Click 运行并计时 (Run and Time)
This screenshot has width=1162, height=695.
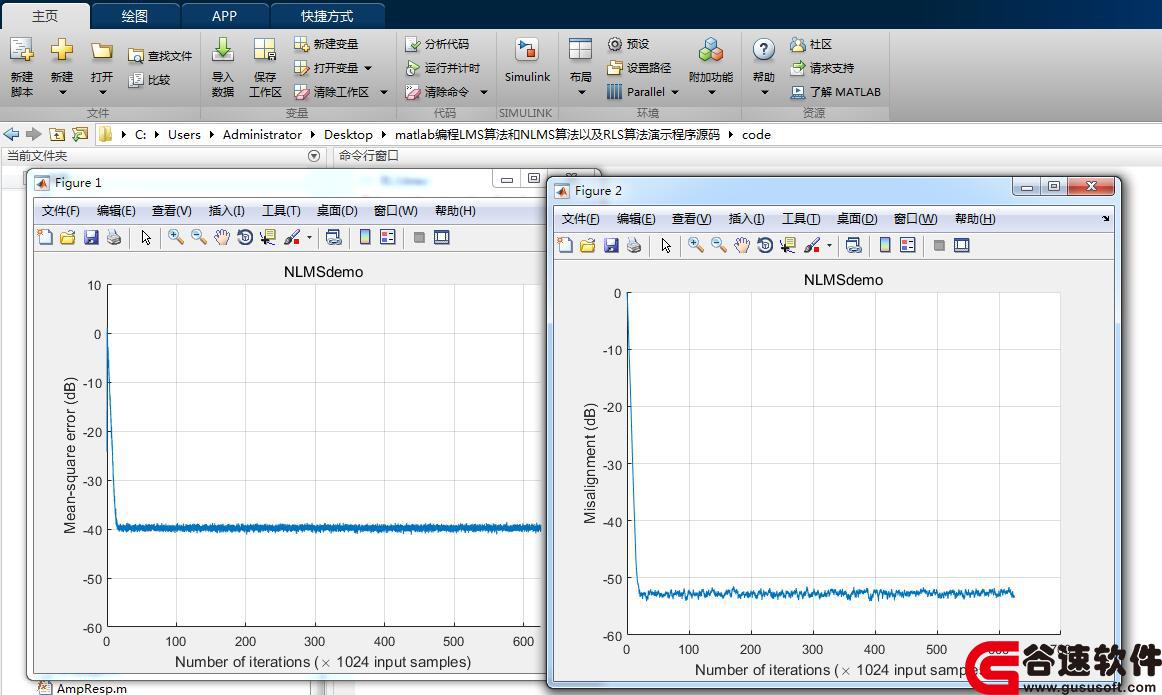pos(442,67)
